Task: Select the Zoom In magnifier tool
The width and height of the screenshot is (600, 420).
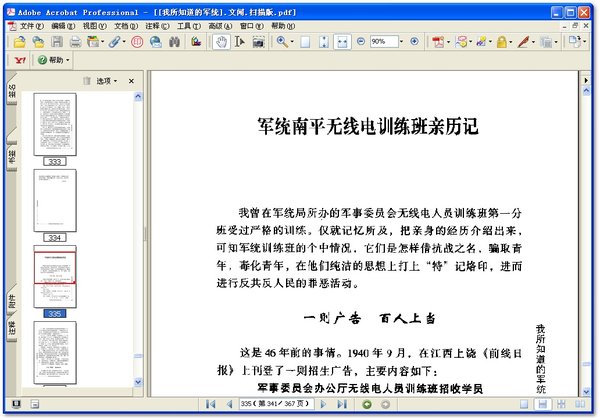Action: pyautogui.click(x=282, y=42)
